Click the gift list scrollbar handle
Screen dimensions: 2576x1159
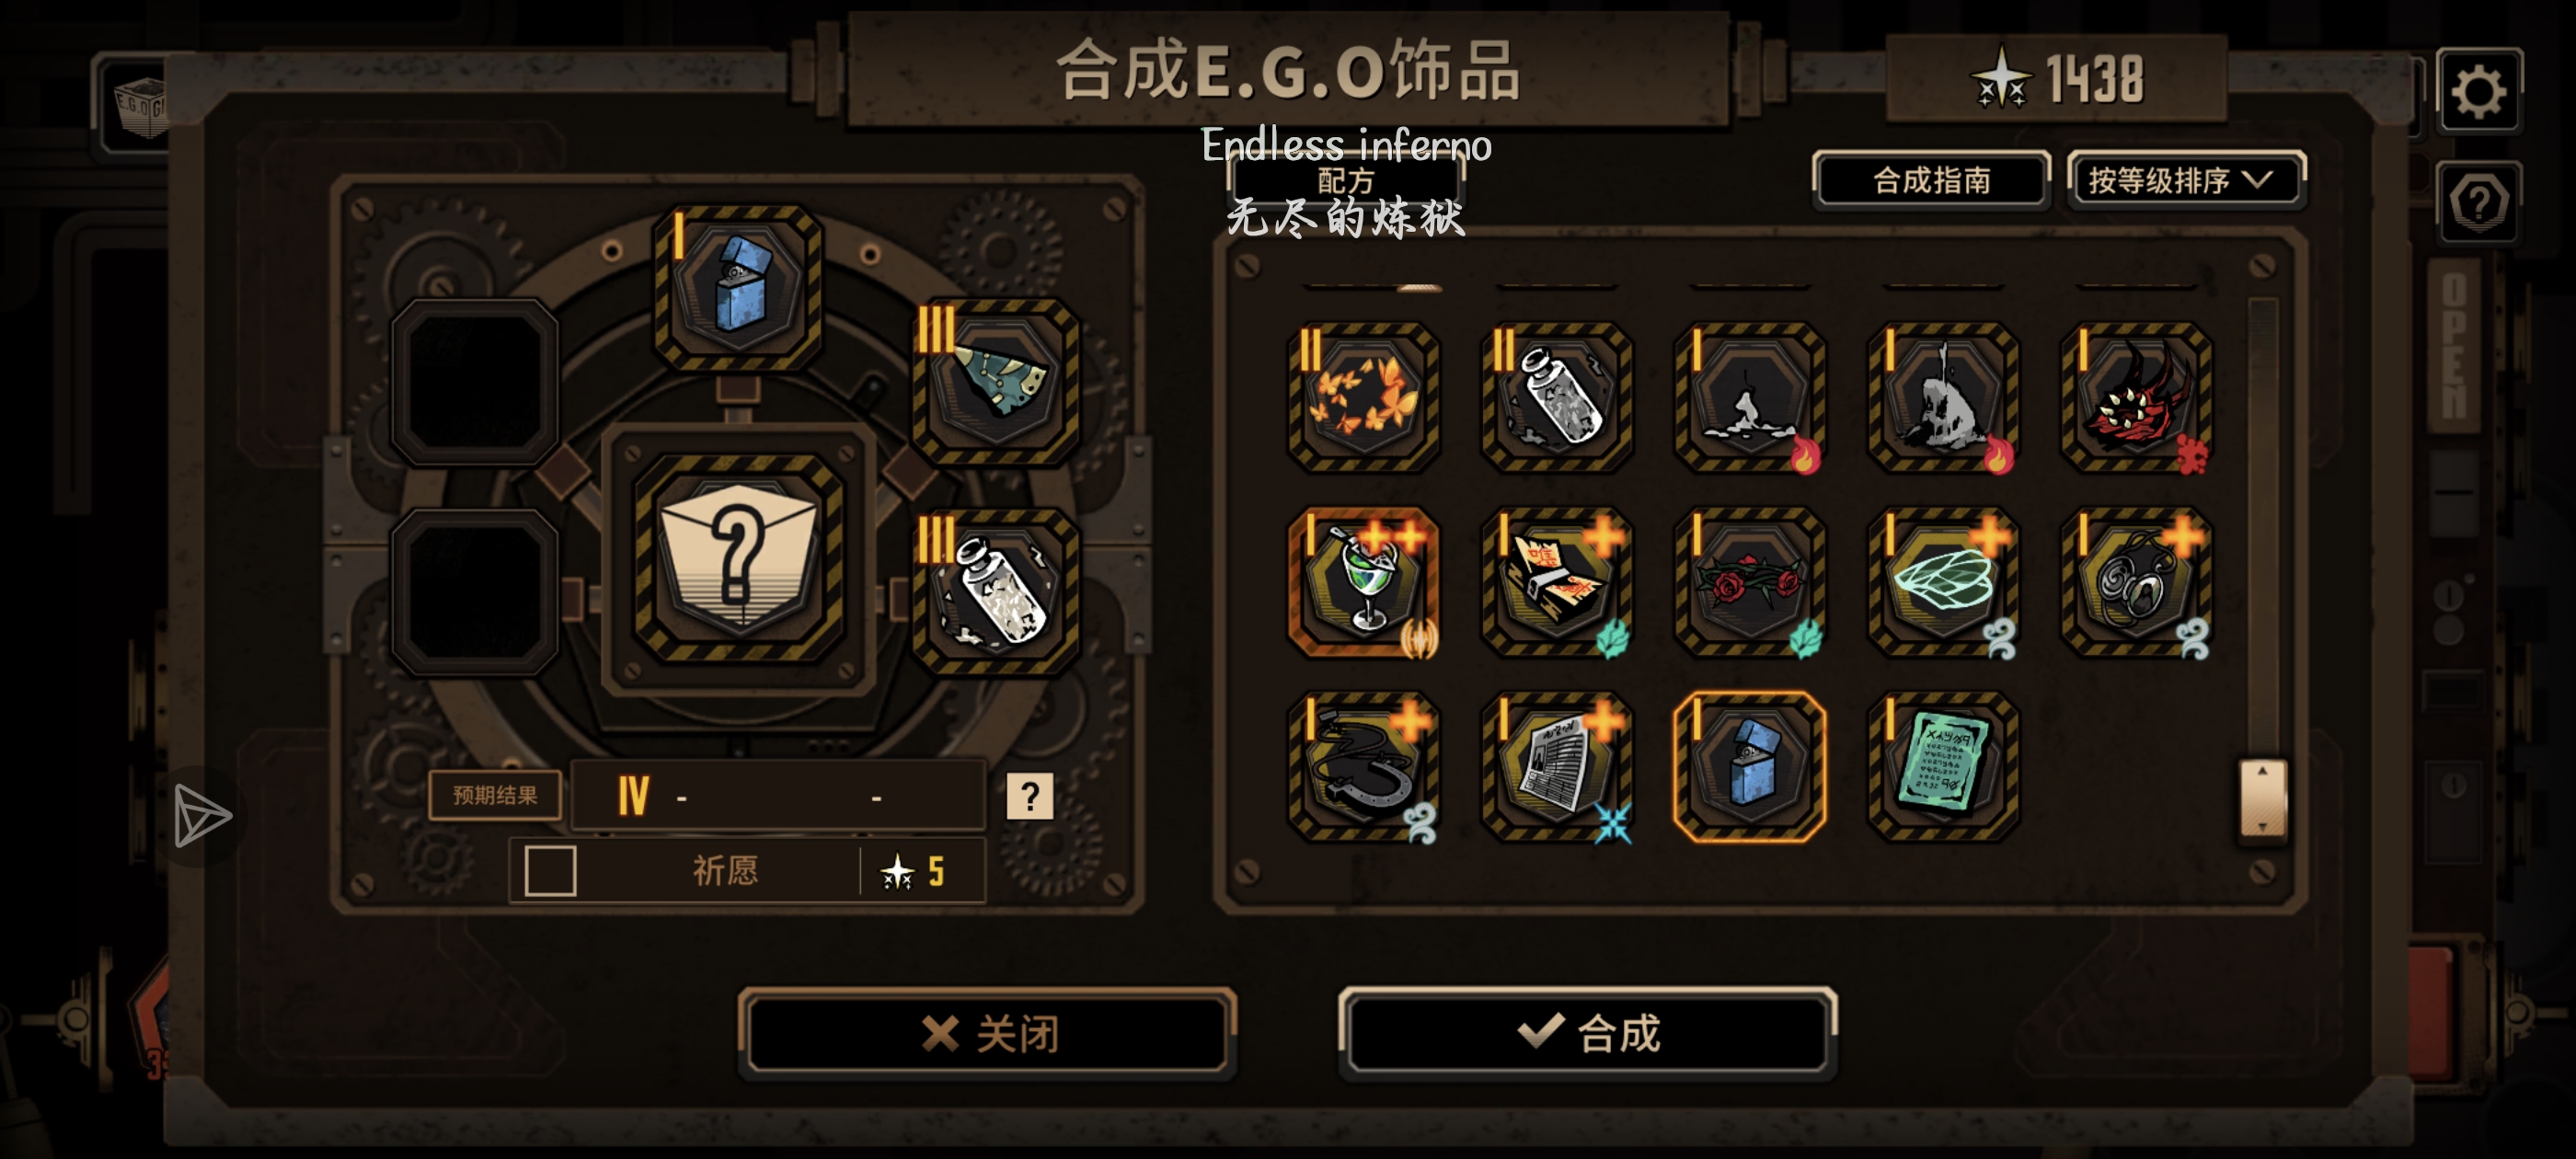point(2261,798)
